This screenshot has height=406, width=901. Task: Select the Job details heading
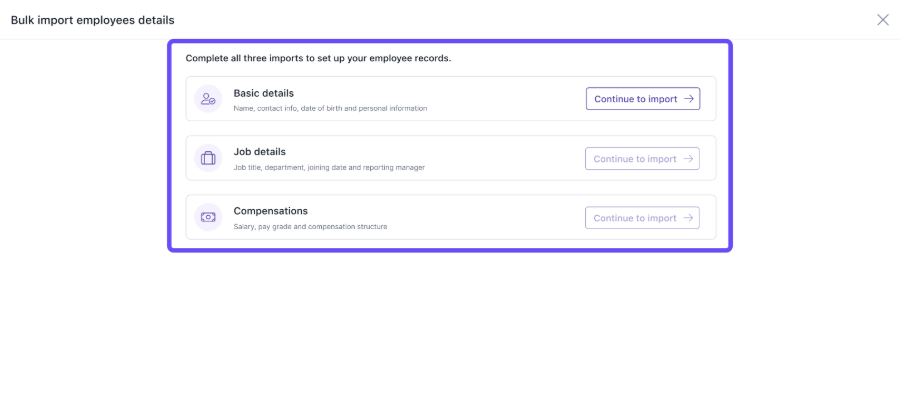coord(260,152)
